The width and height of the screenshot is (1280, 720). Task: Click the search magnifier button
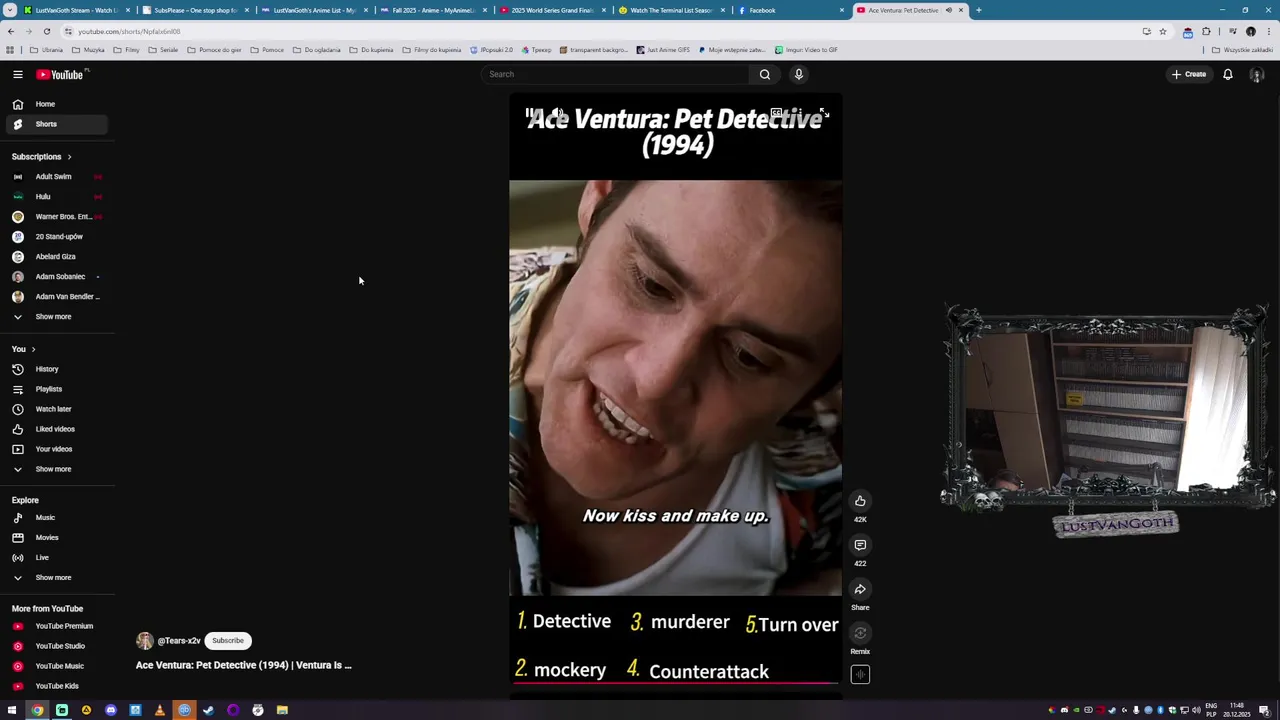[765, 74]
